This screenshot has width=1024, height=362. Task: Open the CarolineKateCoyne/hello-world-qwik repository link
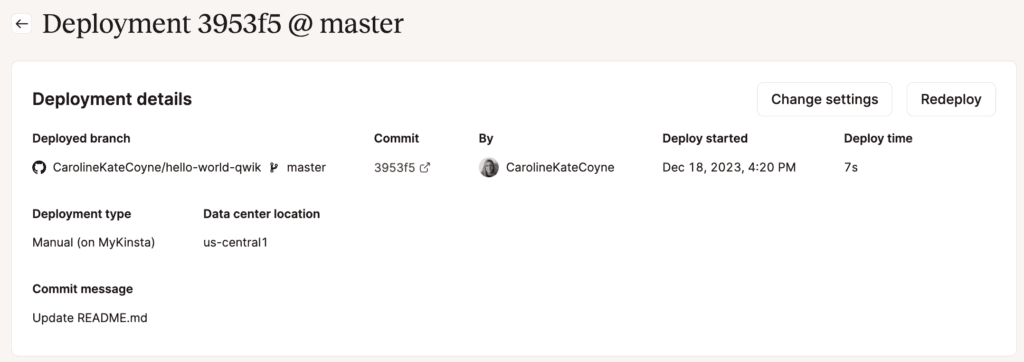(x=157, y=168)
